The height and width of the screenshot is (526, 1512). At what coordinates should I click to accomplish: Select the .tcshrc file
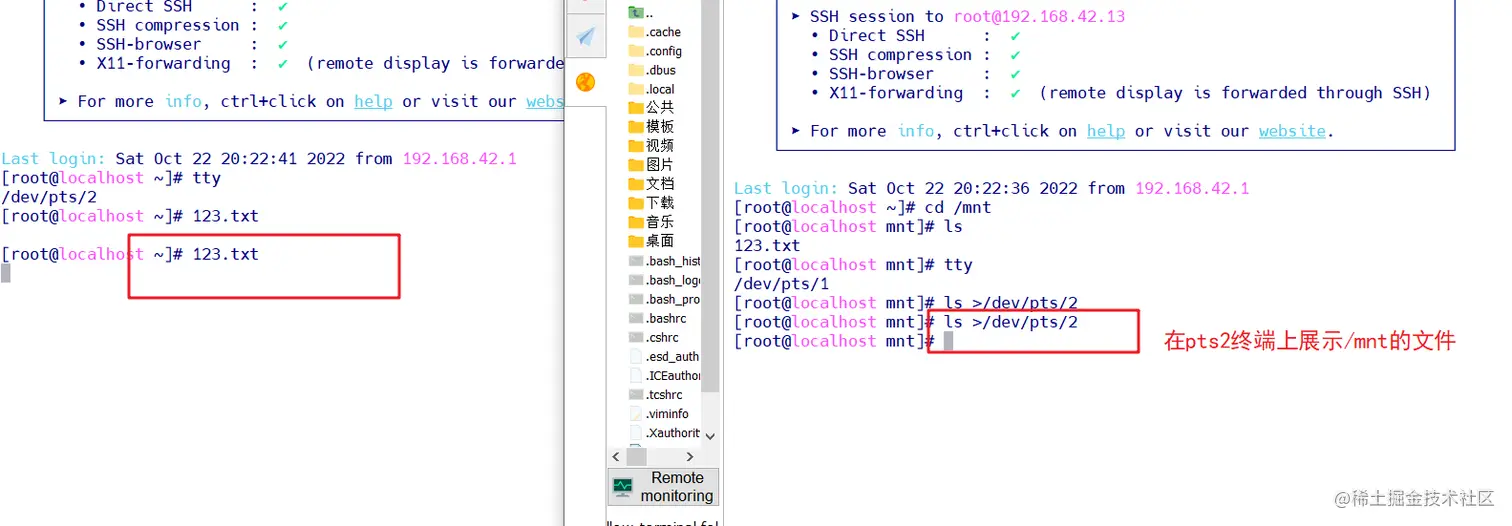[x=656, y=394]
